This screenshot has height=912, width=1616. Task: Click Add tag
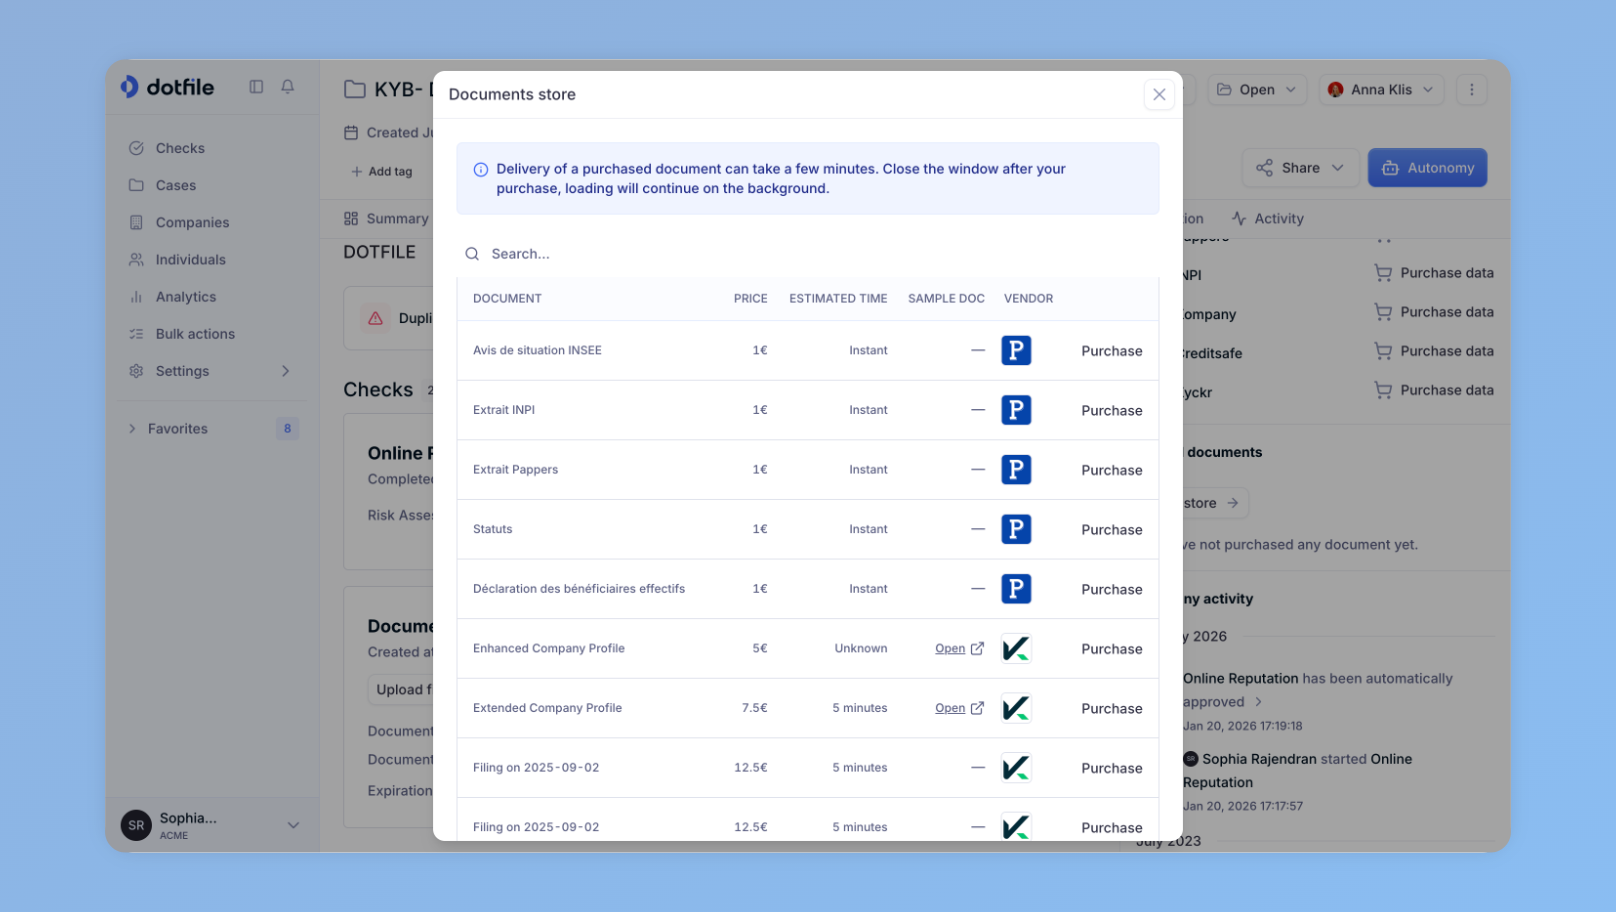382,172
